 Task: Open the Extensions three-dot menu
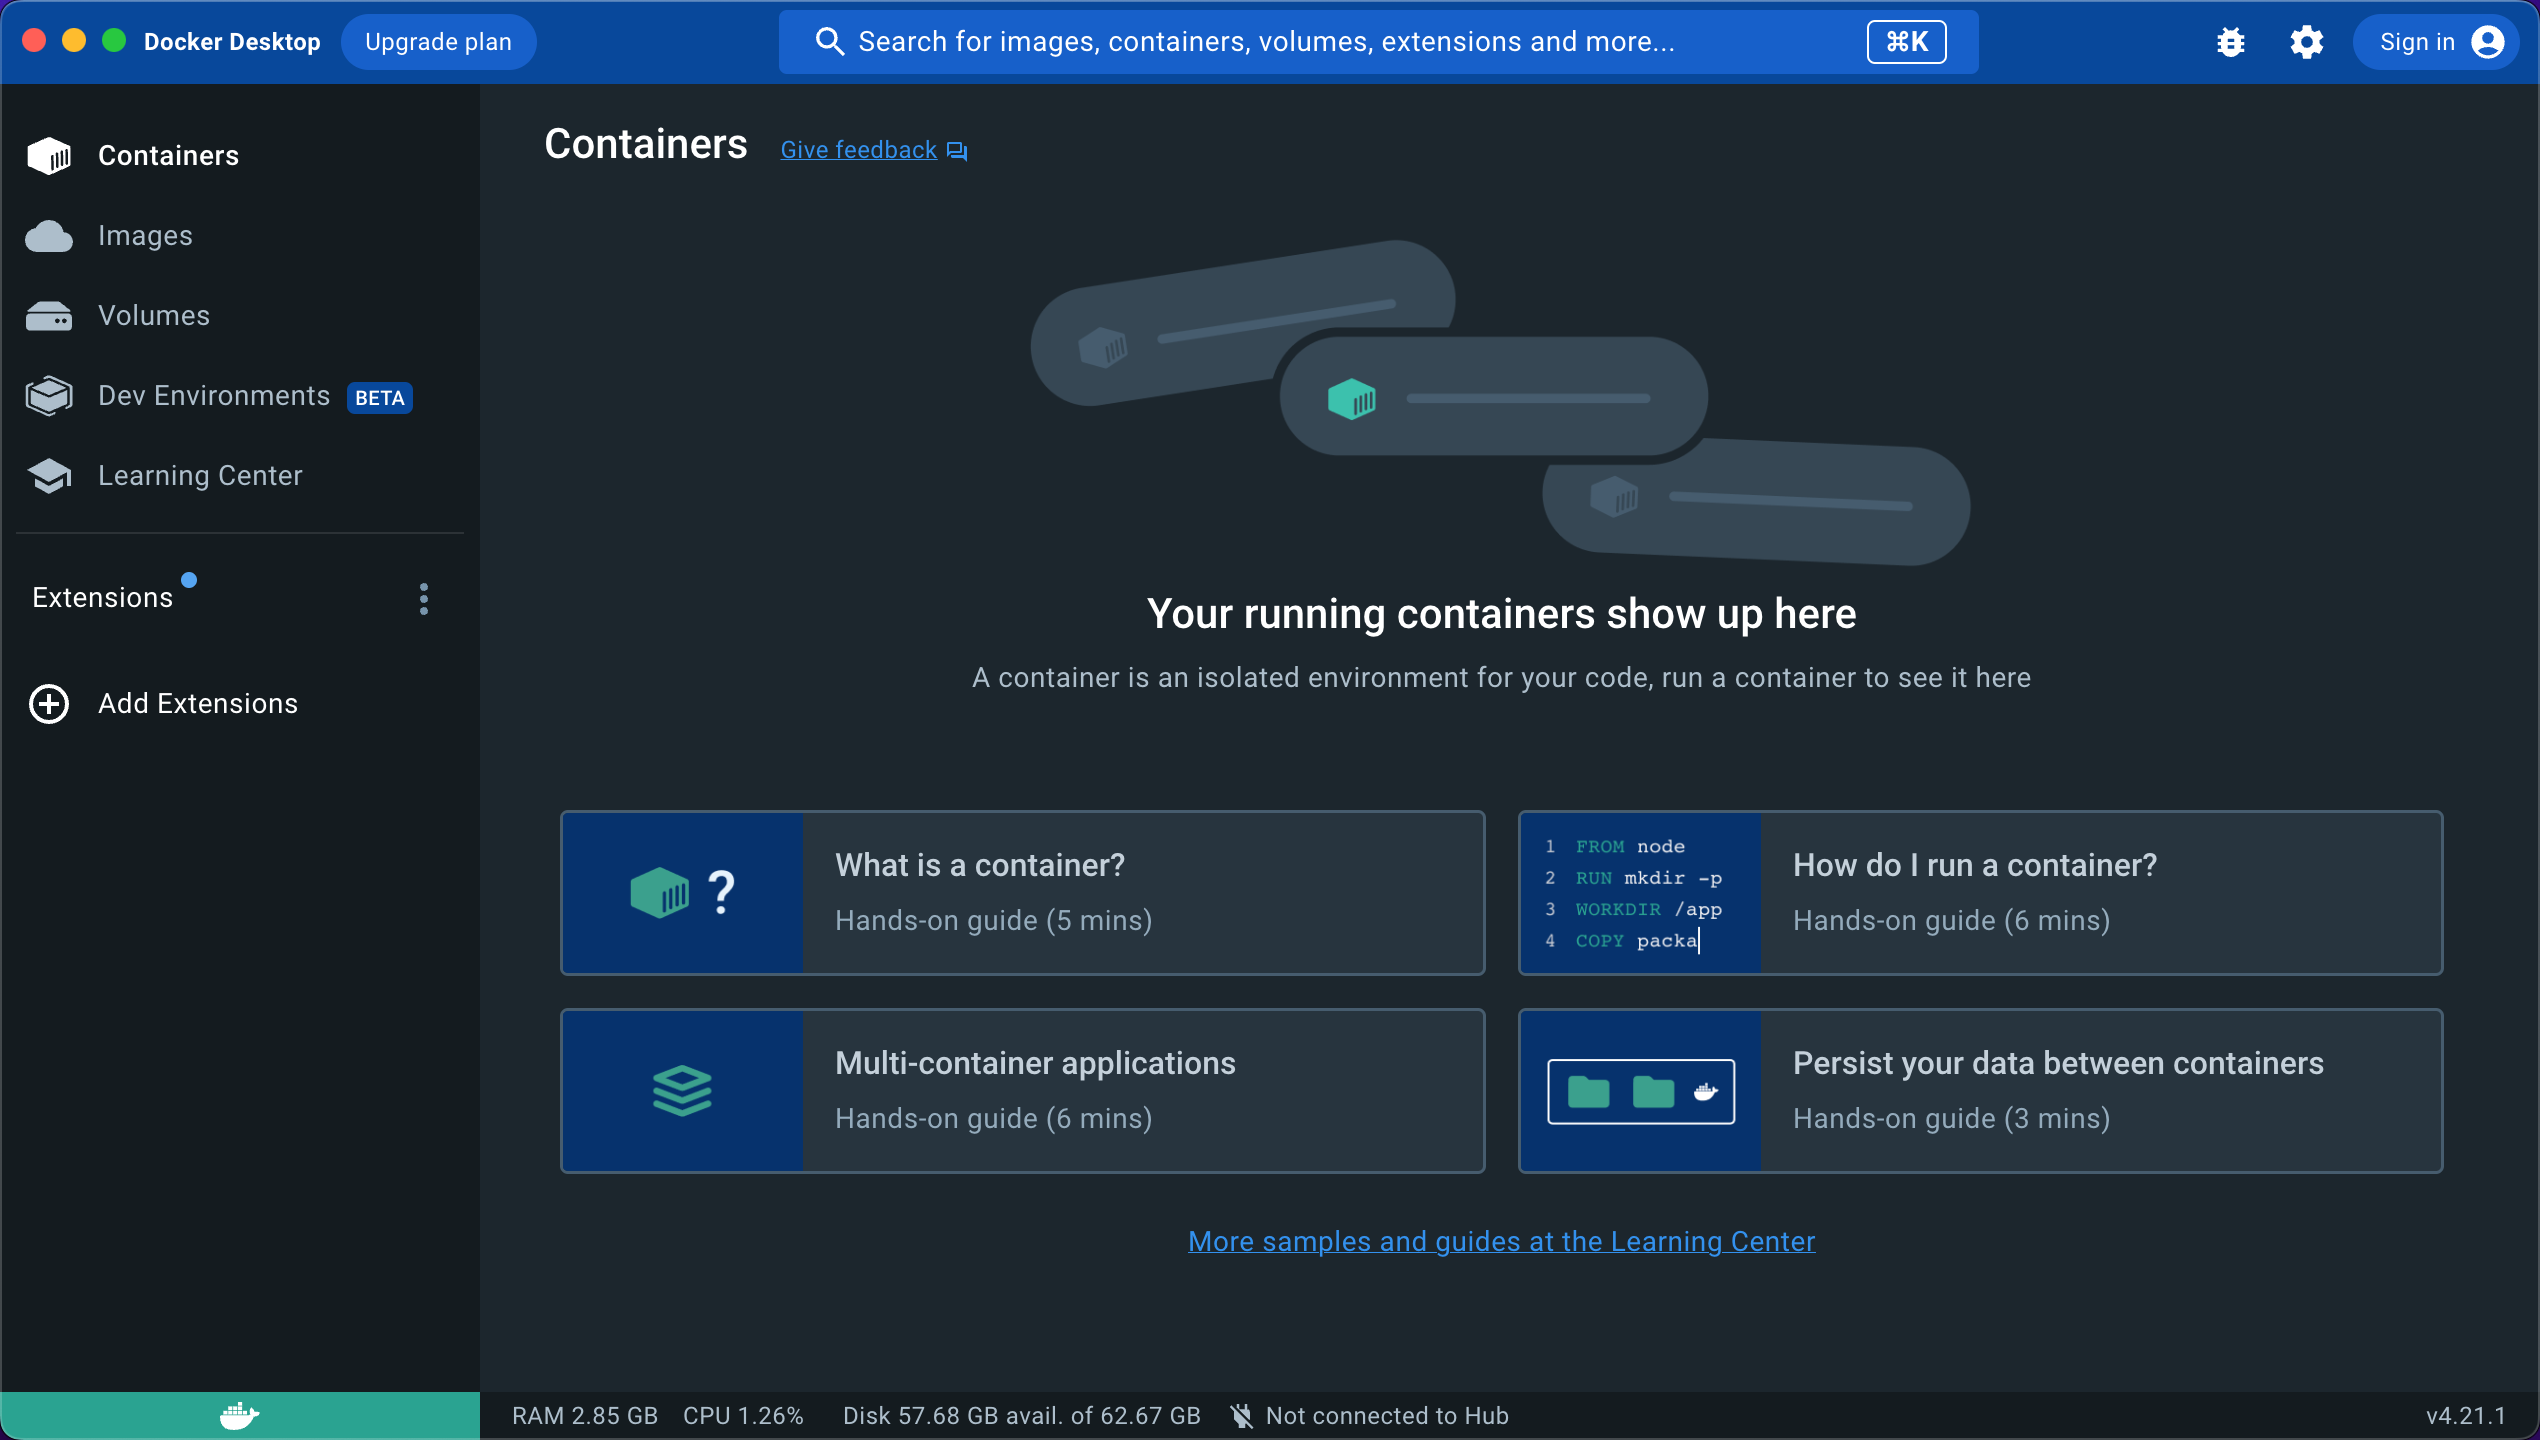424,598
